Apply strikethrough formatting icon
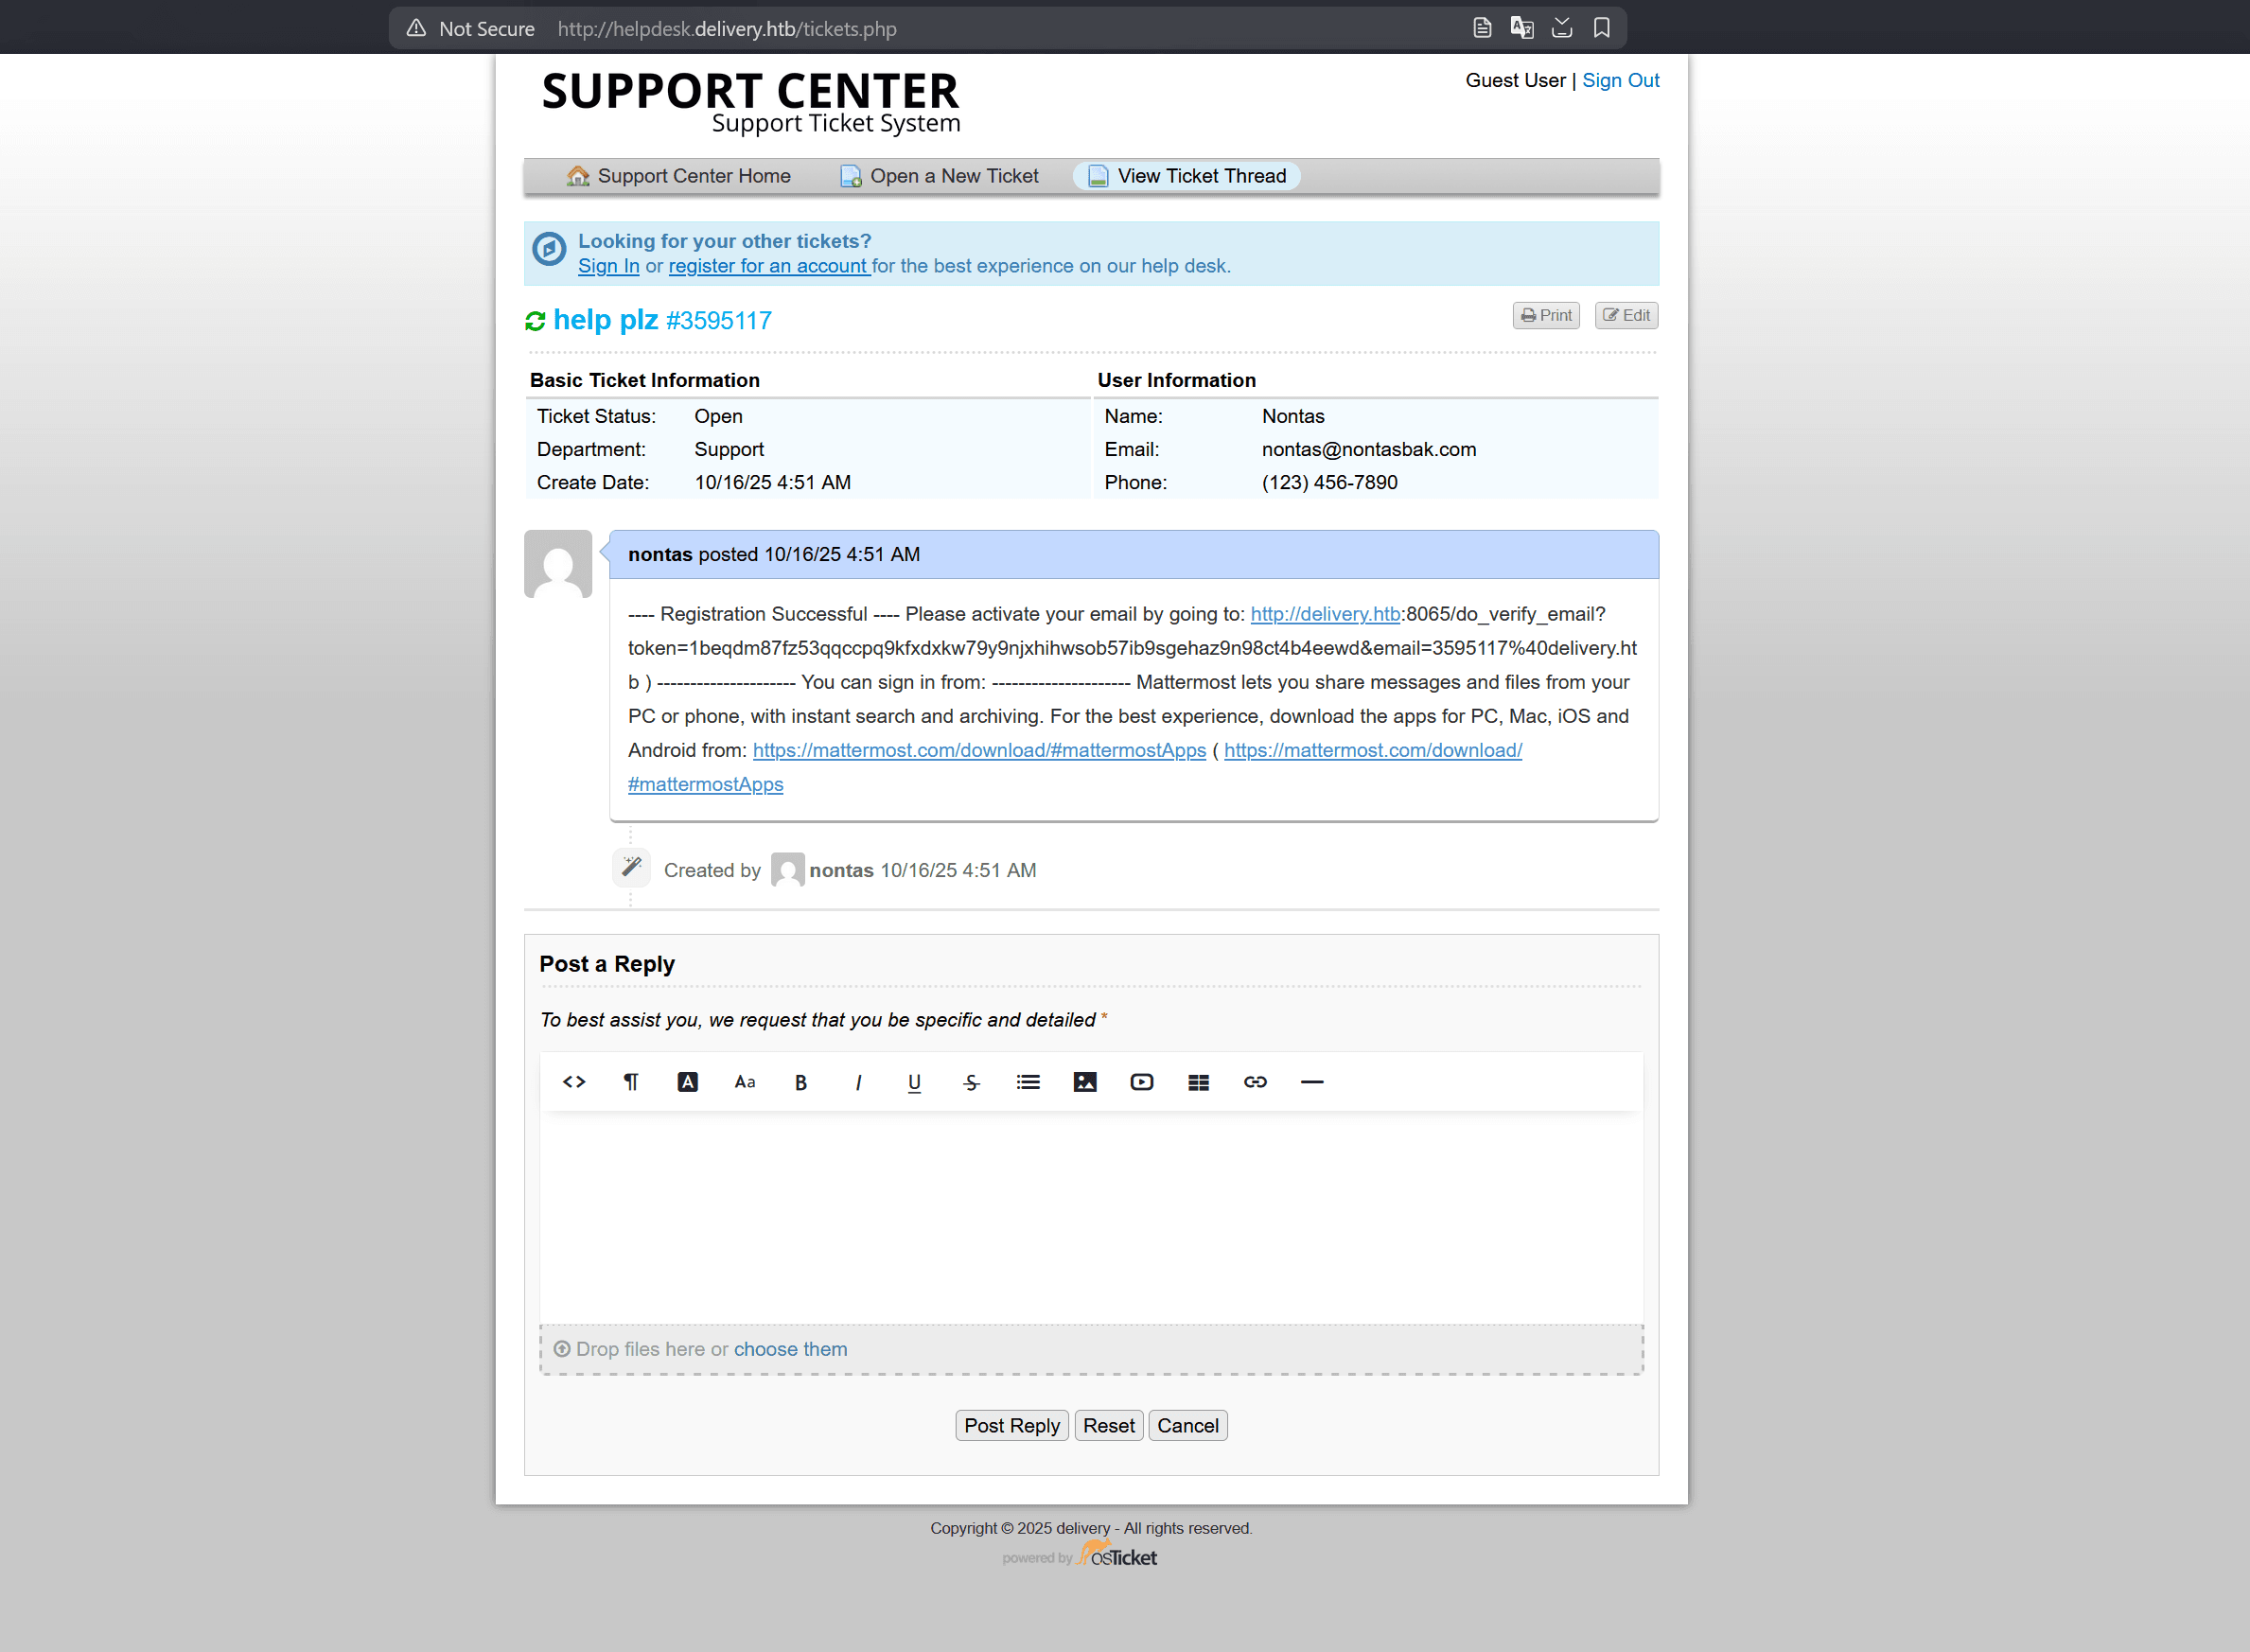The width and height of the screenshot is (2250, 1652). click(971, 1082)
